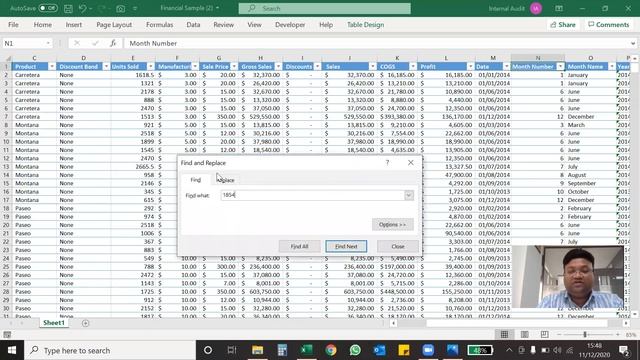The image size is (640, 360).
Task: Click the Share button
Action: tap(563, 24)
